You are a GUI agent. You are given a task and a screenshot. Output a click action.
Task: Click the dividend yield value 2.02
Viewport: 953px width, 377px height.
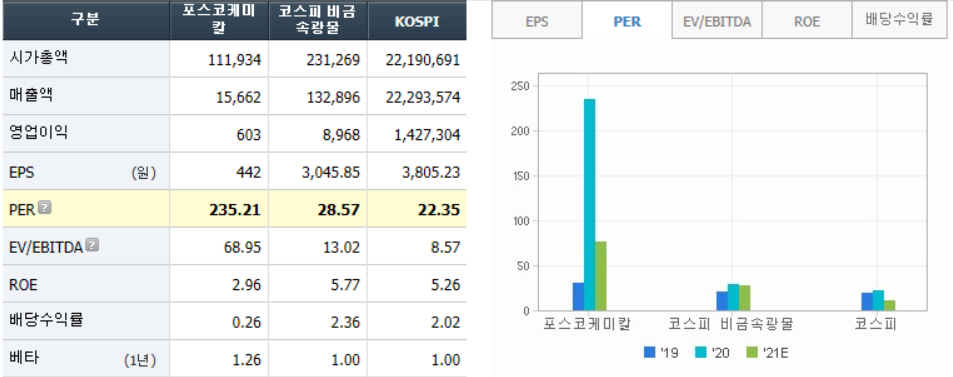click(x=446, y=323)
